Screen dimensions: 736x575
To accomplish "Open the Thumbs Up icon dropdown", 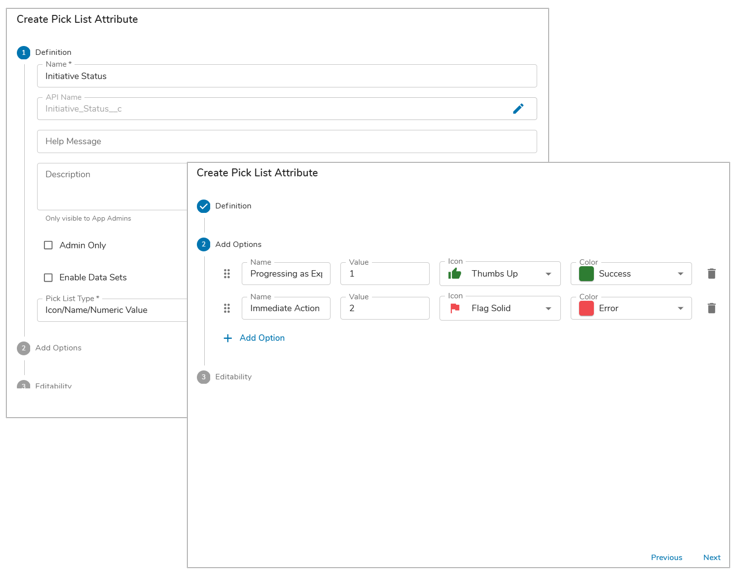I will click(548, 274).
